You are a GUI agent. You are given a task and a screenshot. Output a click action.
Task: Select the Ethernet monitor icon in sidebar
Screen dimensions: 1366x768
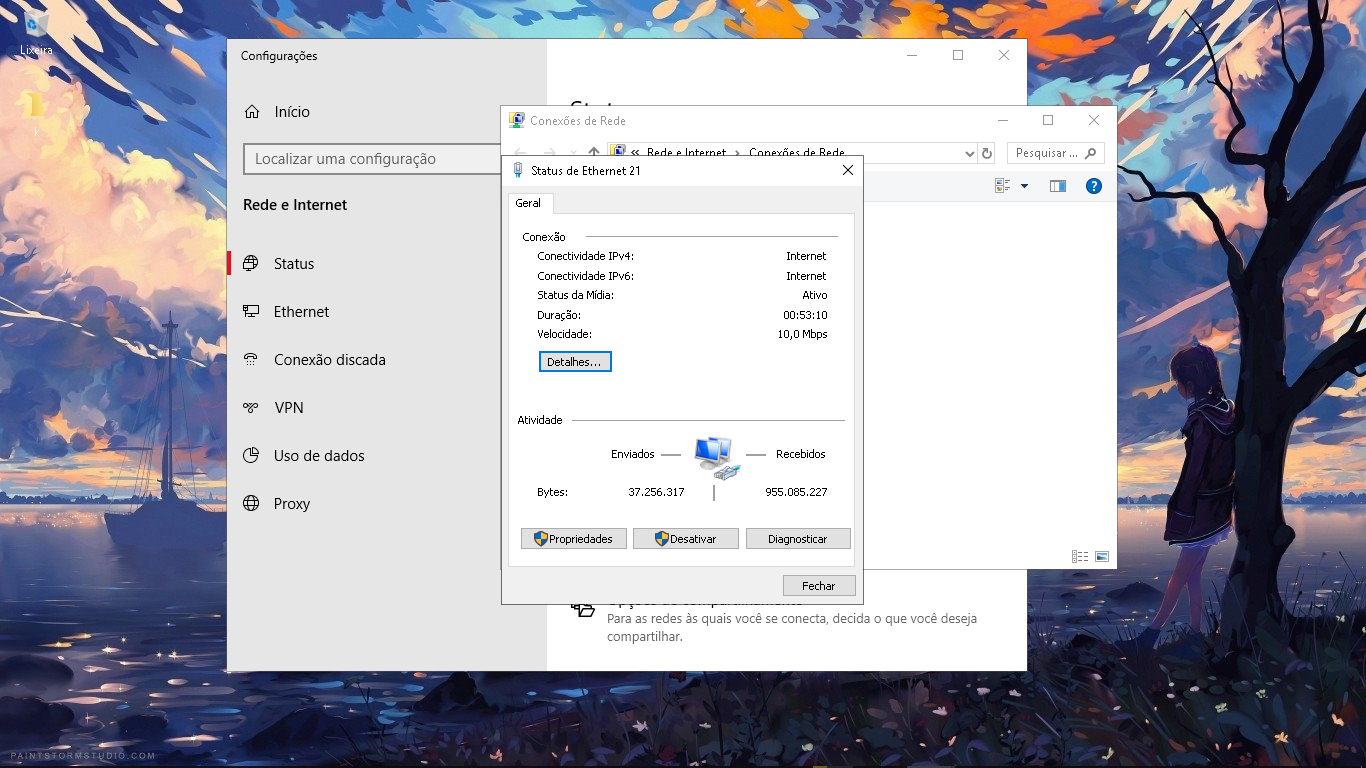click(x=251, y=312)
